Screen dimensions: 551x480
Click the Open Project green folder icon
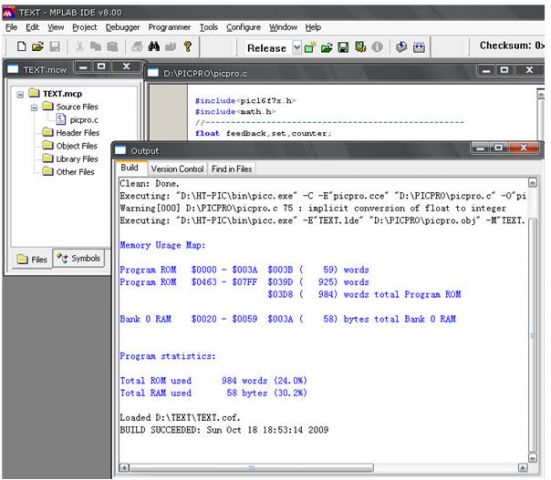326,47
